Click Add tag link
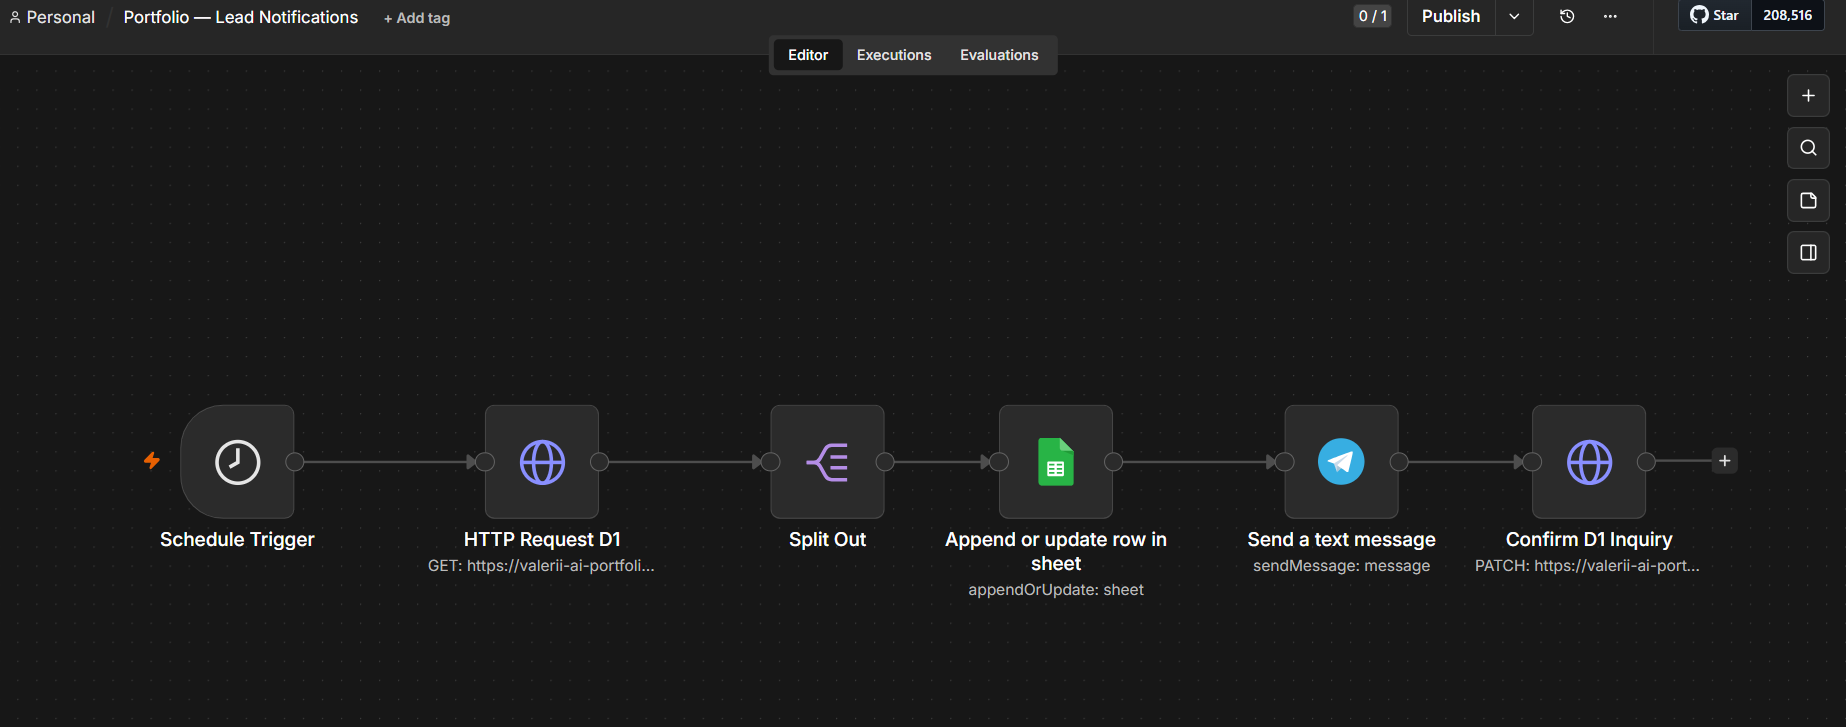The image size is (1846, 727). (x=417, y=18)
